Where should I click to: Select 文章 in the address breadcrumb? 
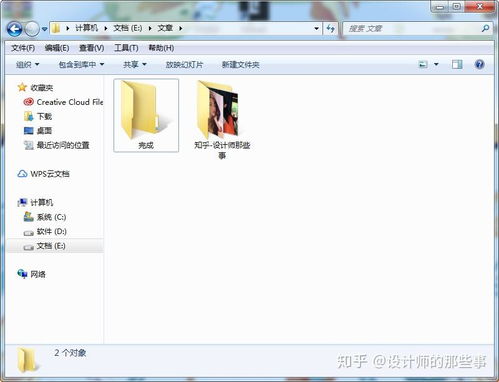pyautogui.click(x=165, y=28)
